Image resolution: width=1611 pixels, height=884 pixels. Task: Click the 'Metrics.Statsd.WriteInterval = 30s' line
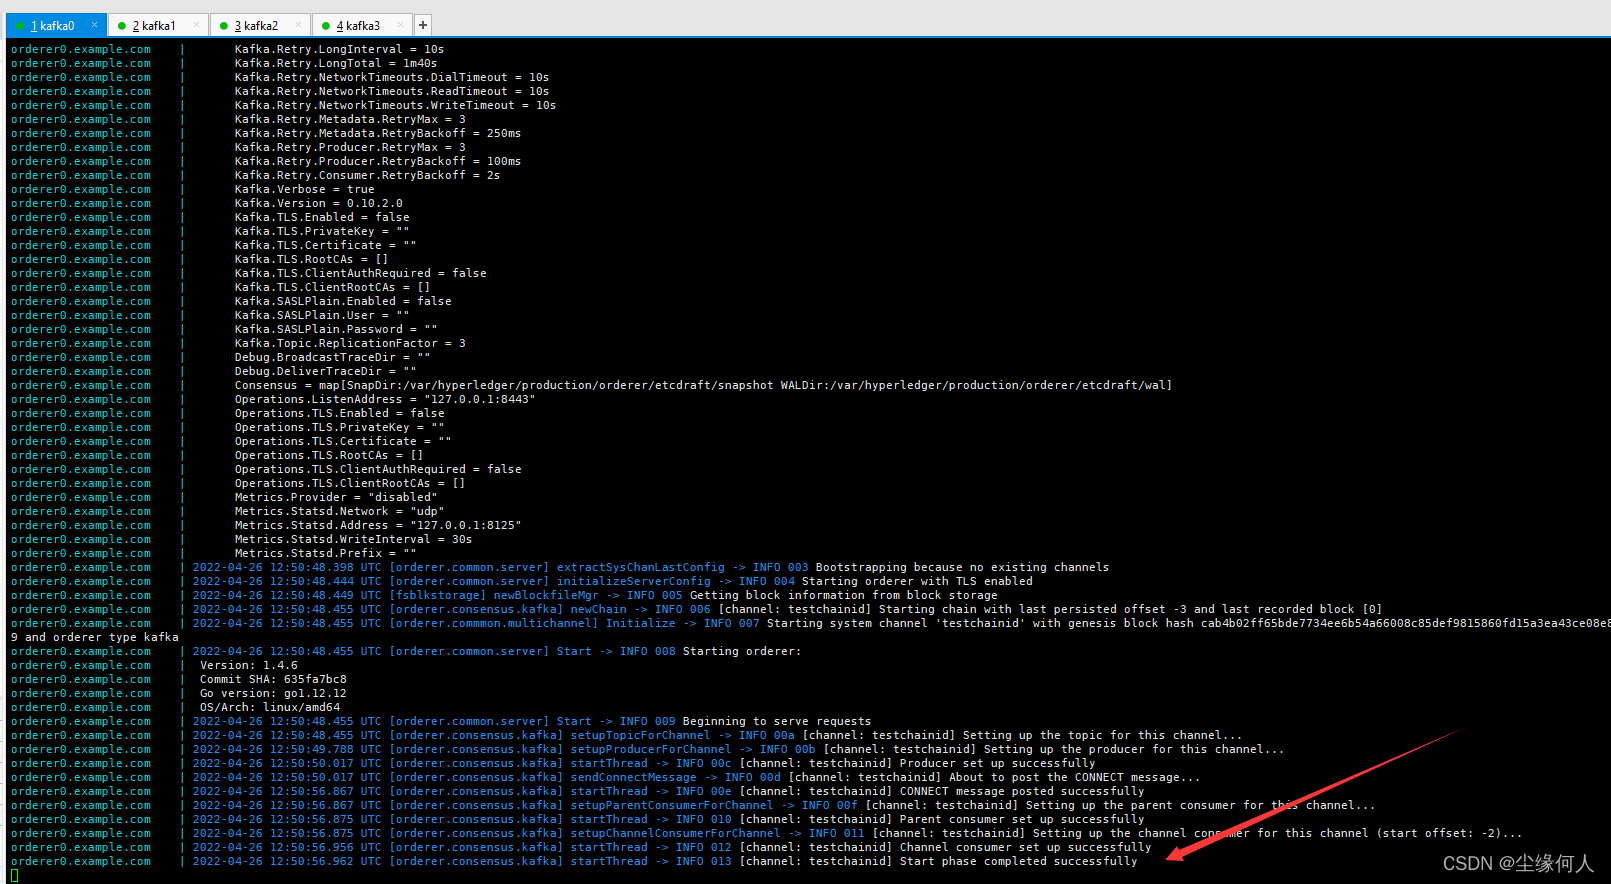(x=354, y=539)
